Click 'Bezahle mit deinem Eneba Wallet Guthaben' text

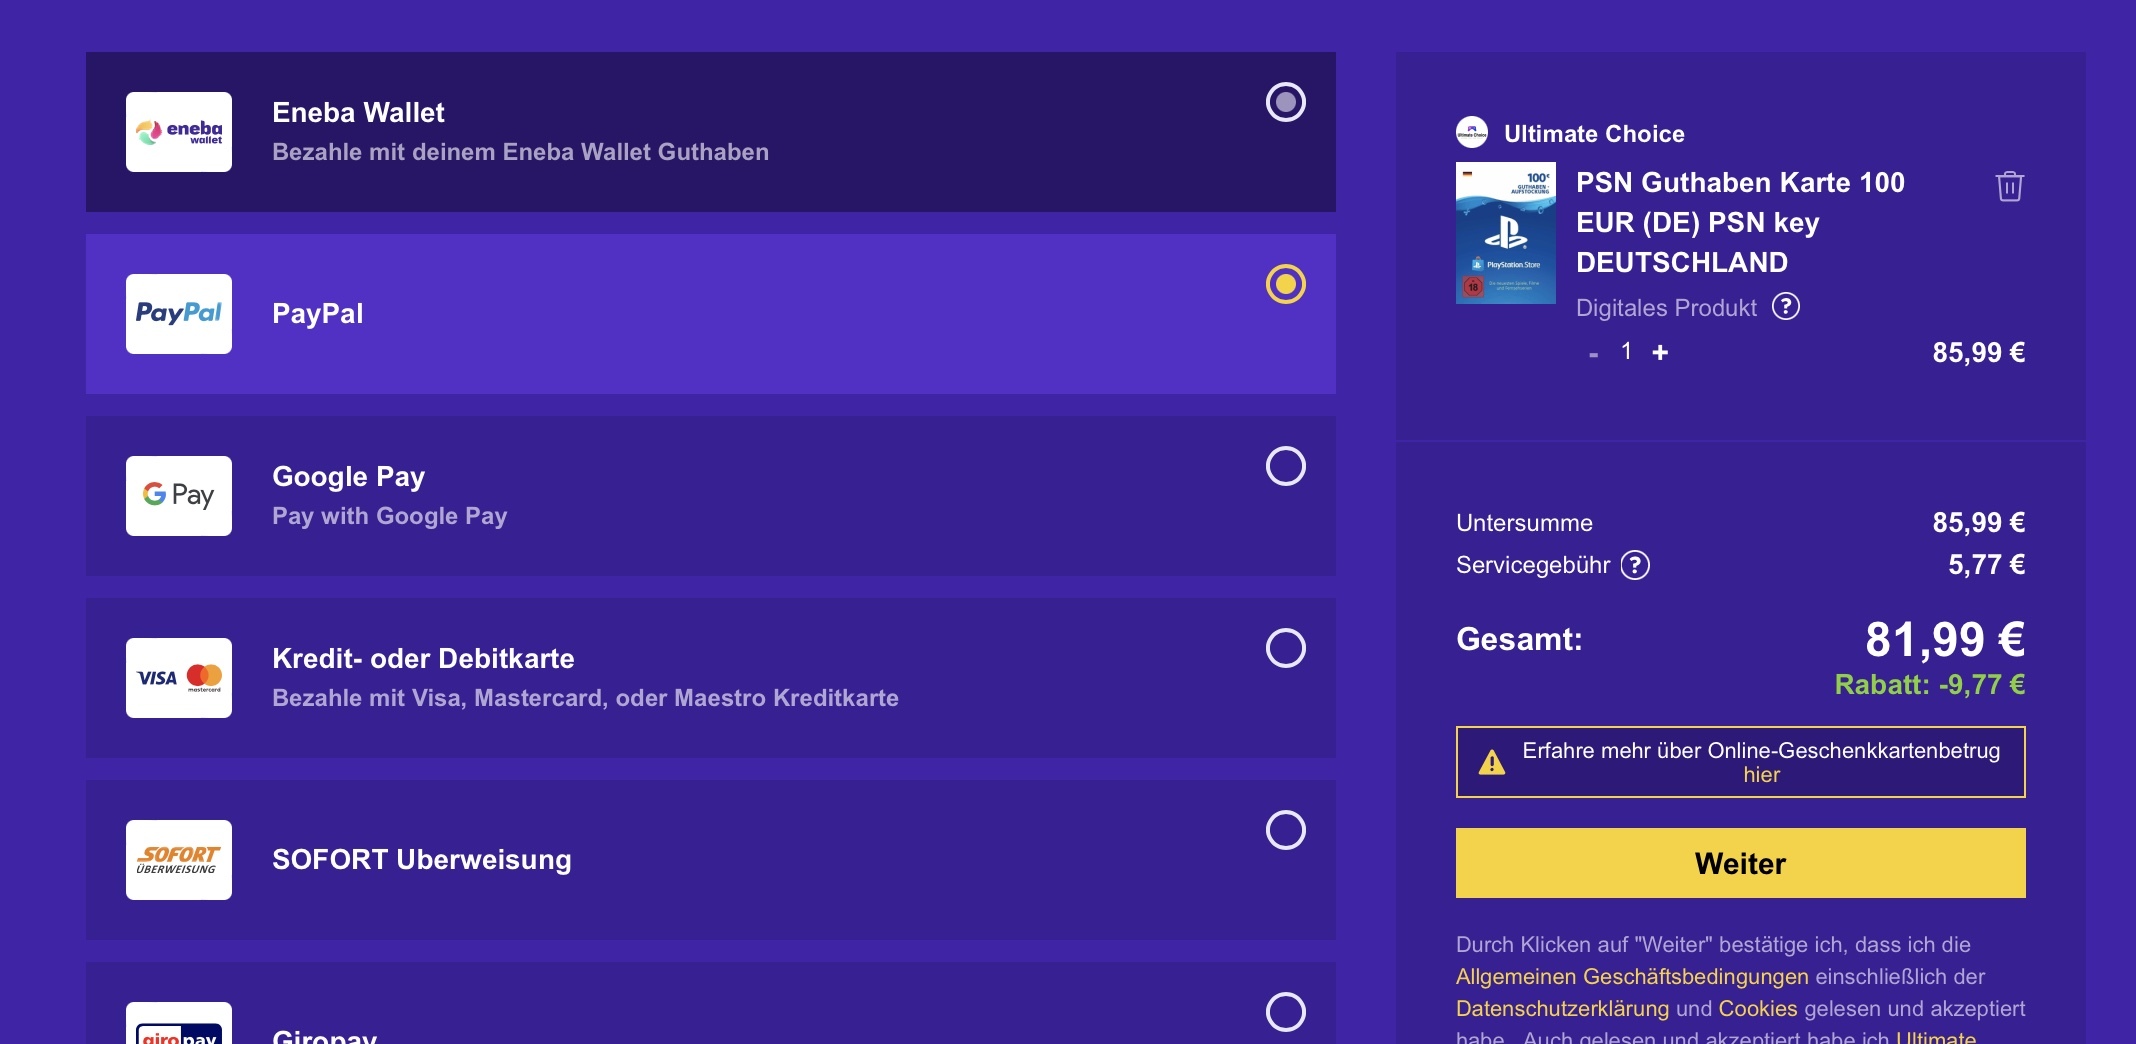(520, 152)
